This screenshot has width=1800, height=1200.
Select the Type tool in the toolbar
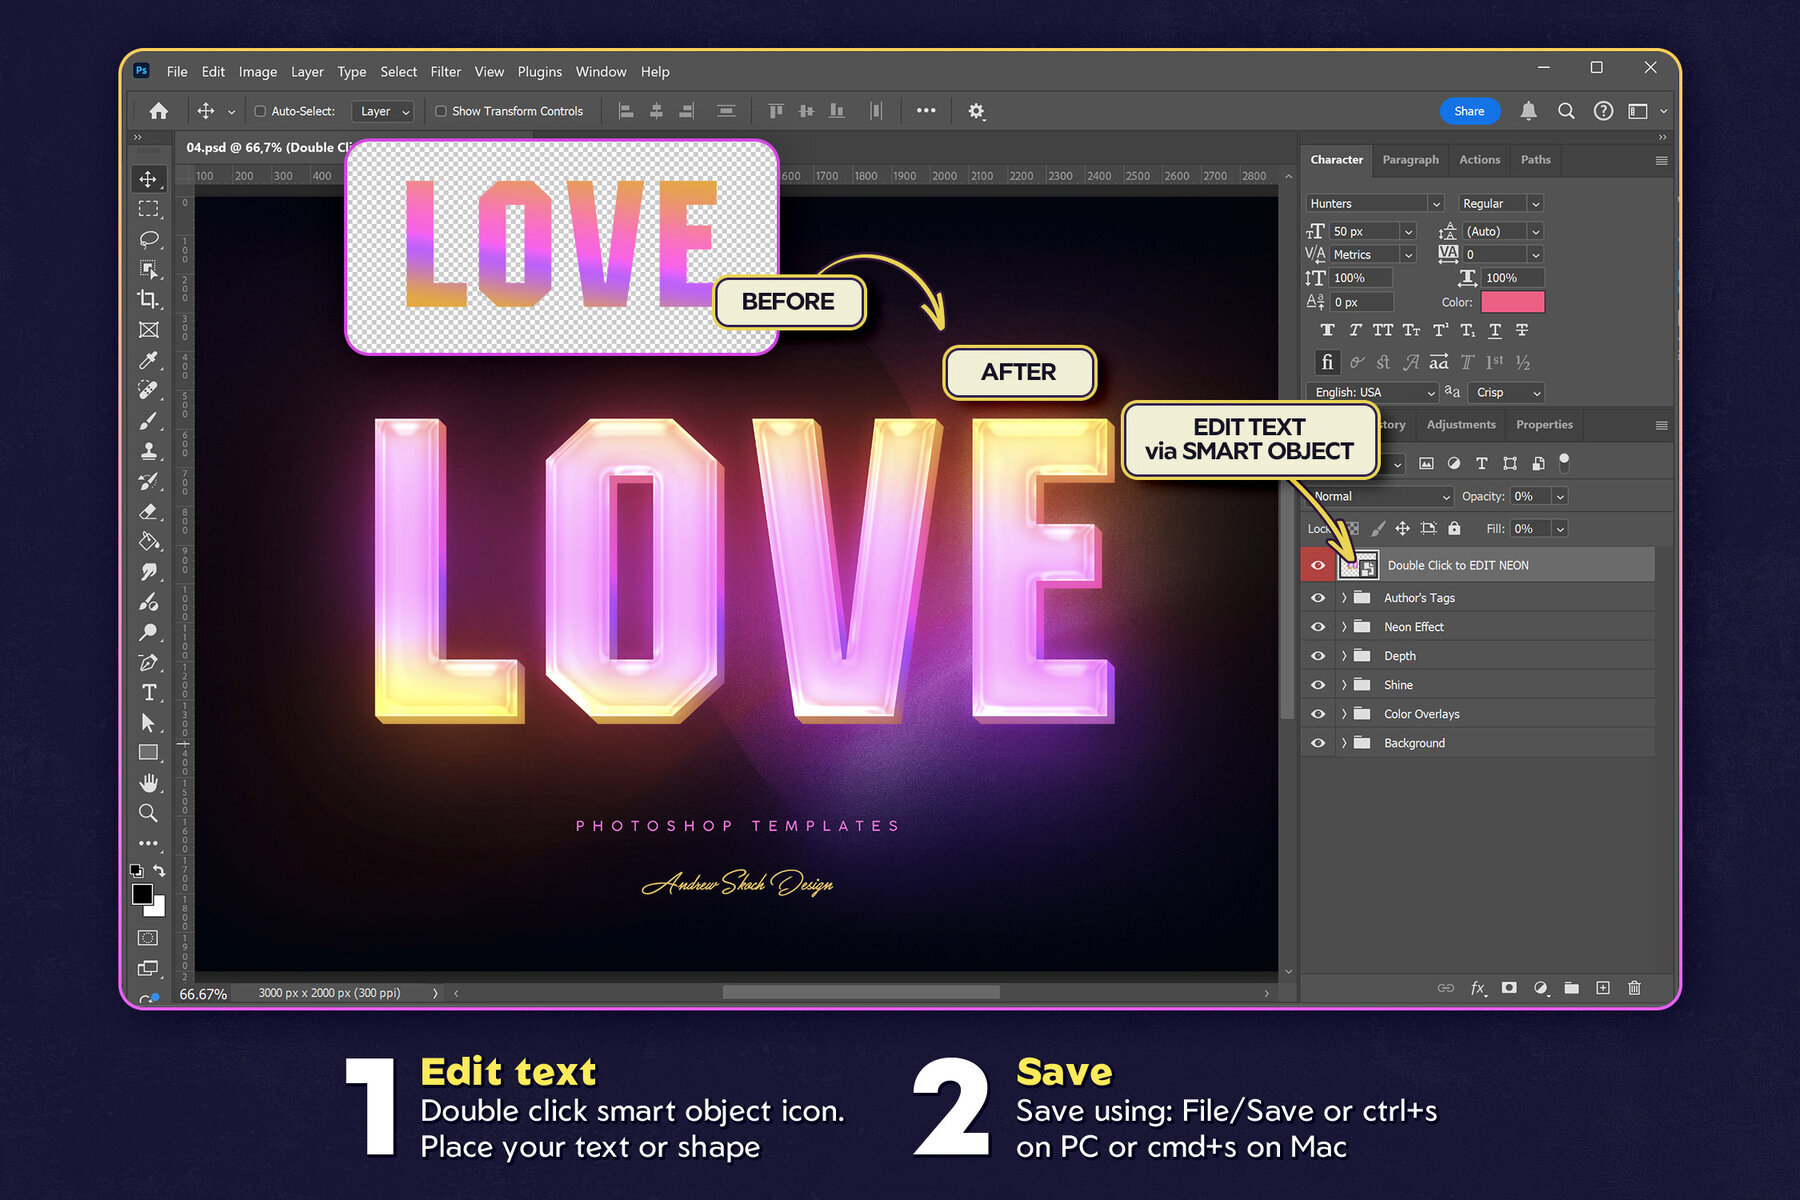149,692
